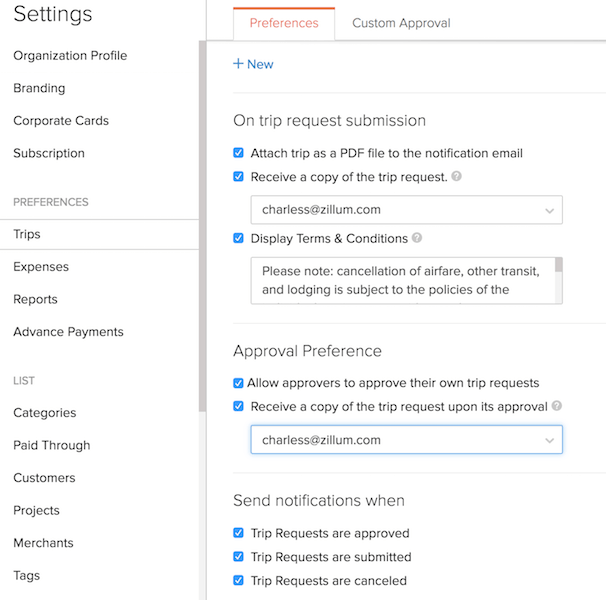Toggle Receive a copy upon its approval checkbox

click(238, 406)
